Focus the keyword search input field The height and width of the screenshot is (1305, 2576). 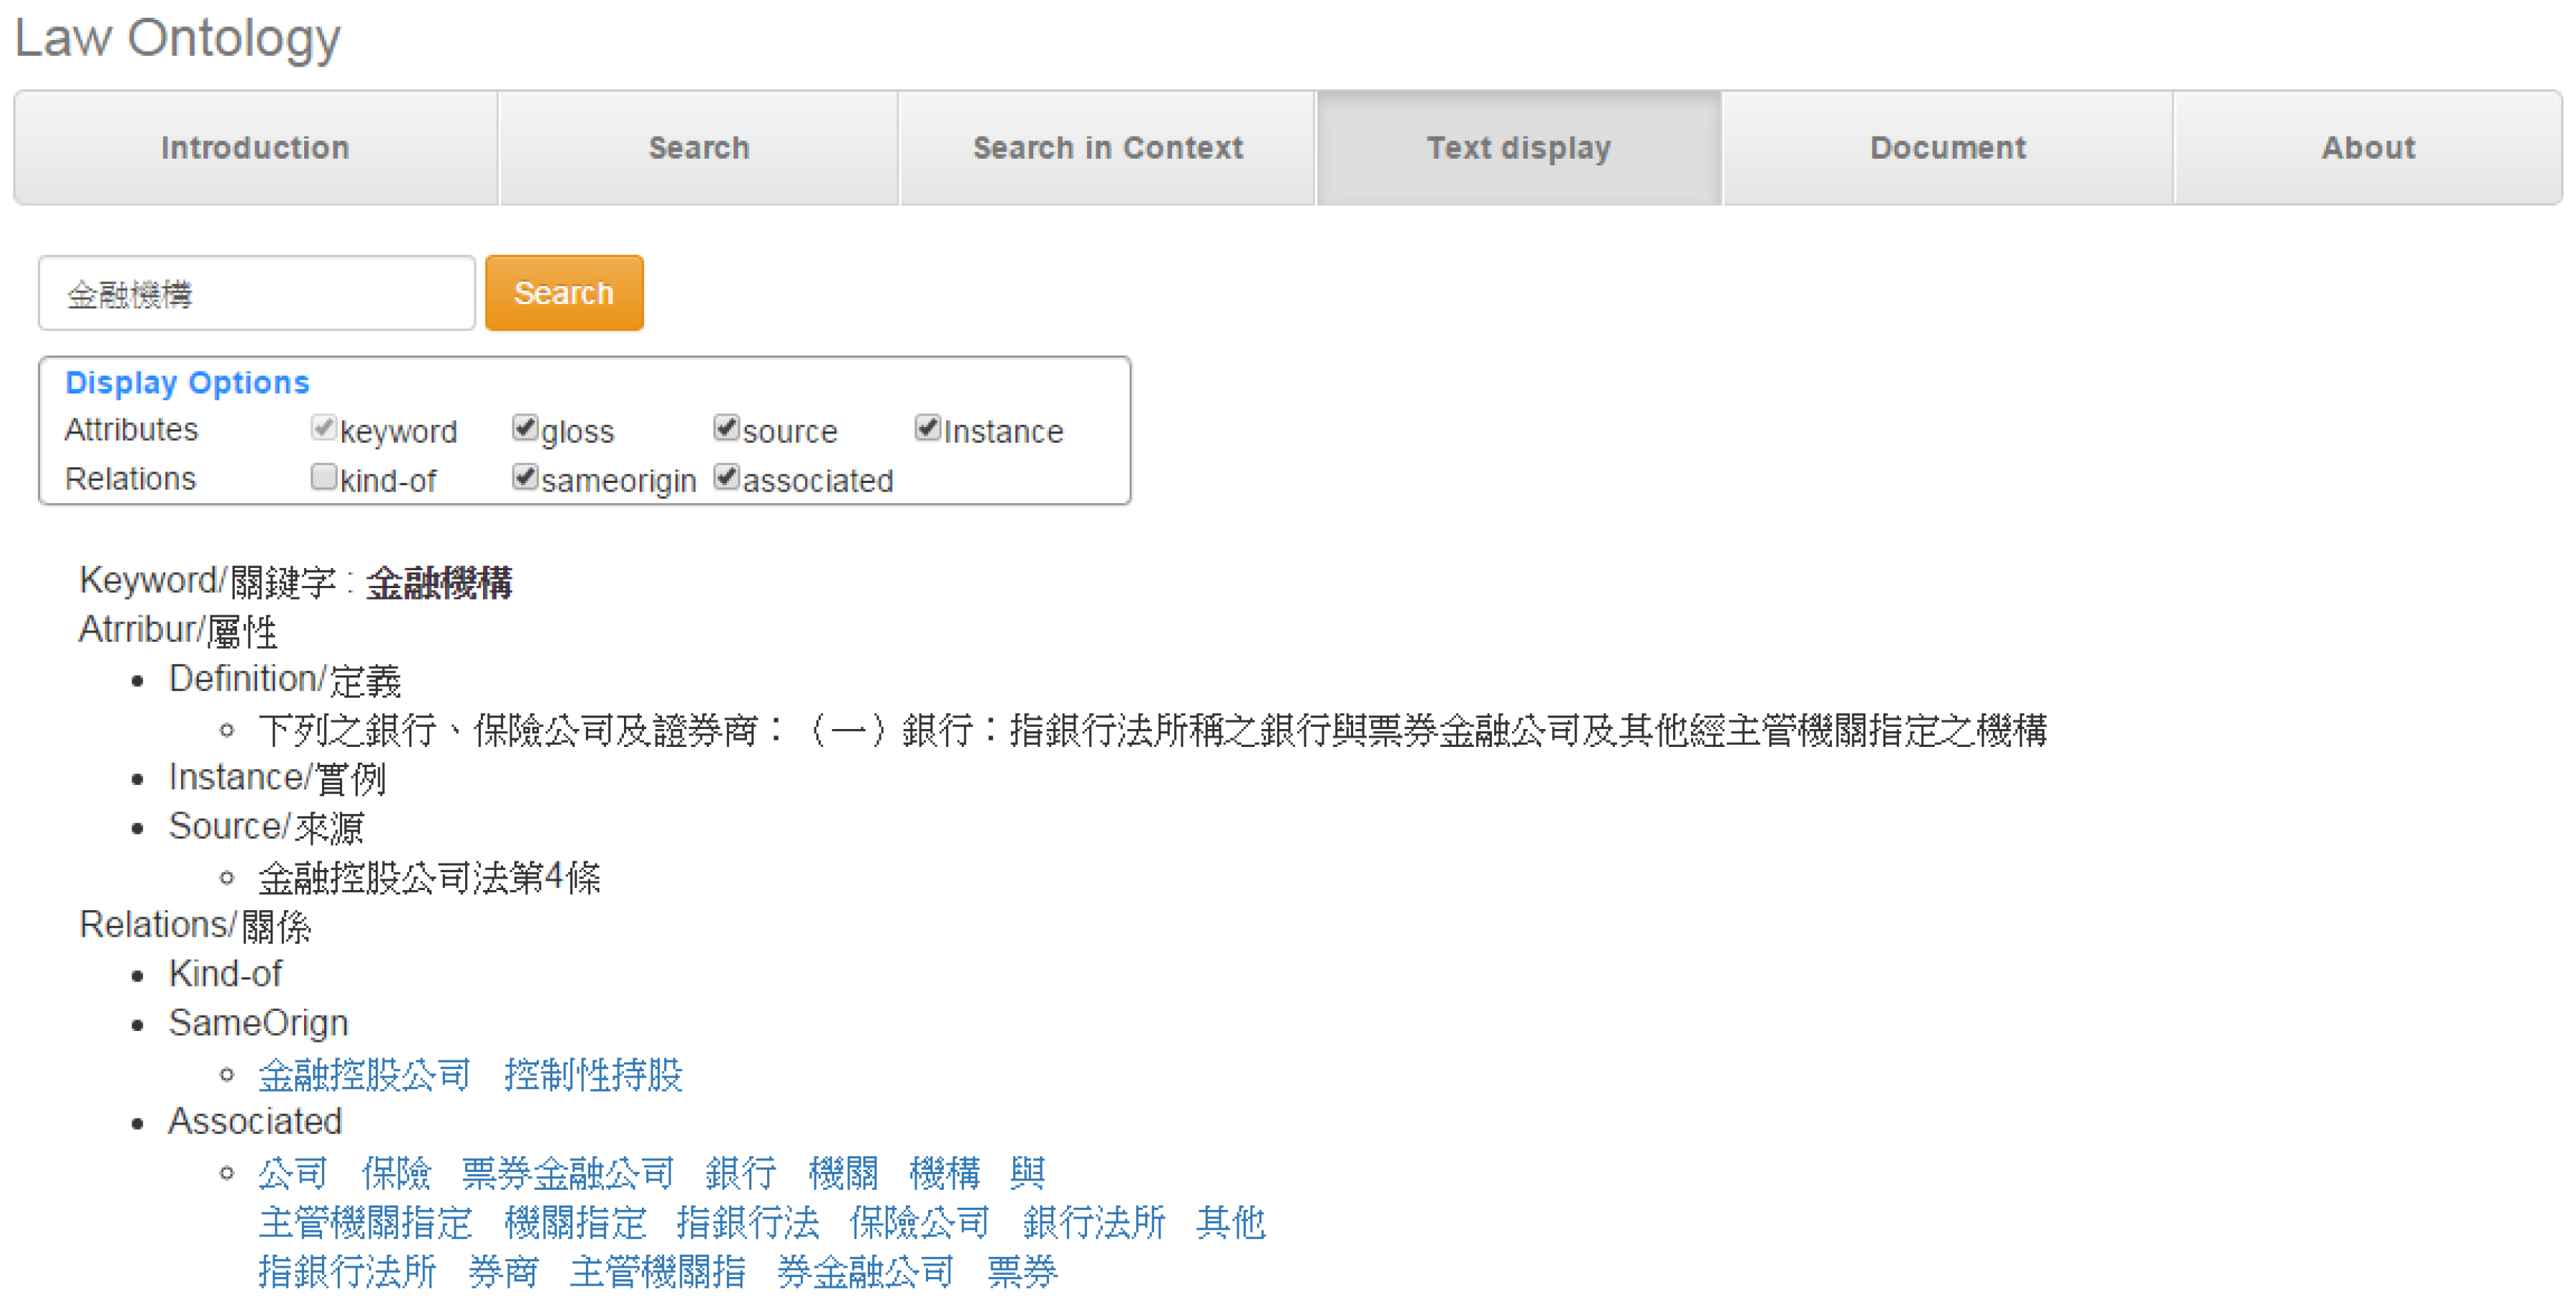[x=256, y=293]
